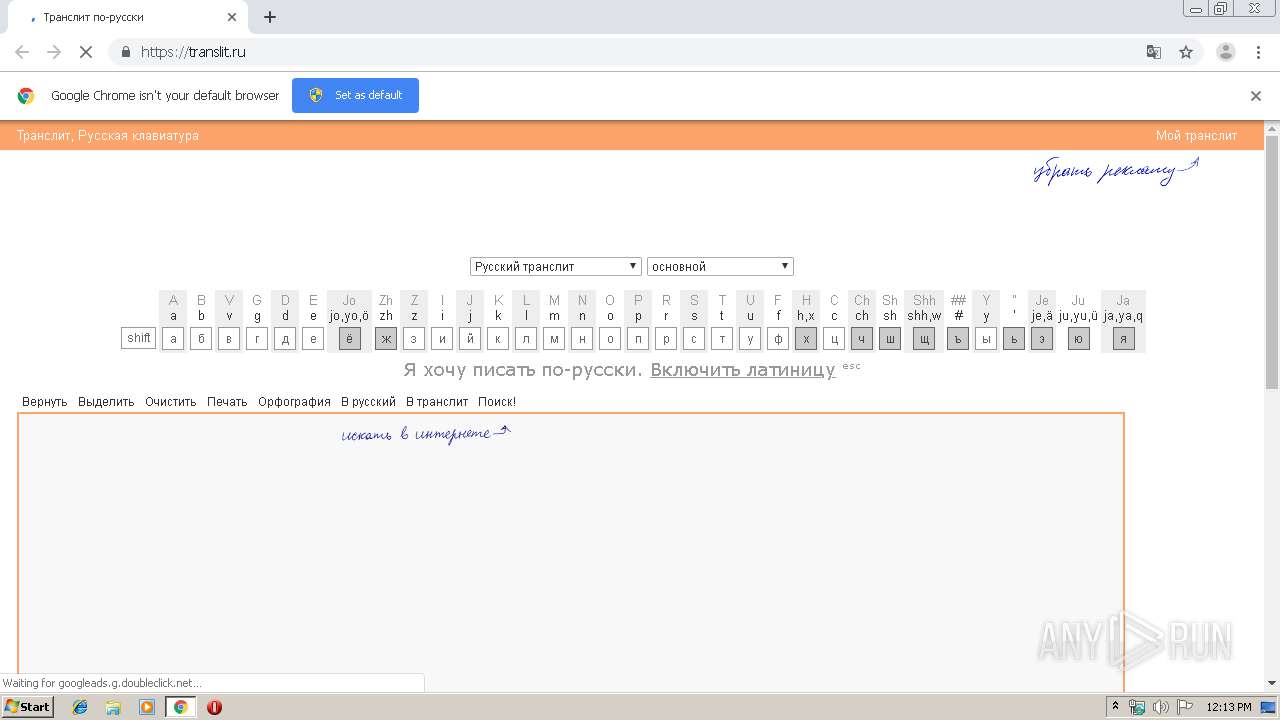
Task: Click 'В транслит' conversion option
Action: pos(437,402)
